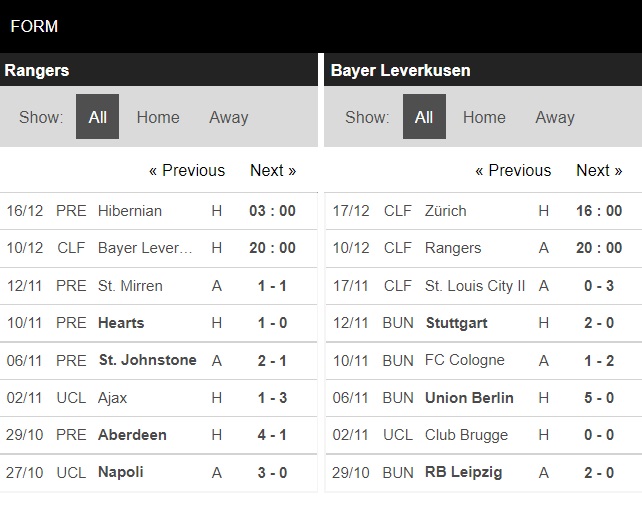View the Union Berlin 5 - 0 match
This screenshot has height=514, width=642.
pos(484,398)
